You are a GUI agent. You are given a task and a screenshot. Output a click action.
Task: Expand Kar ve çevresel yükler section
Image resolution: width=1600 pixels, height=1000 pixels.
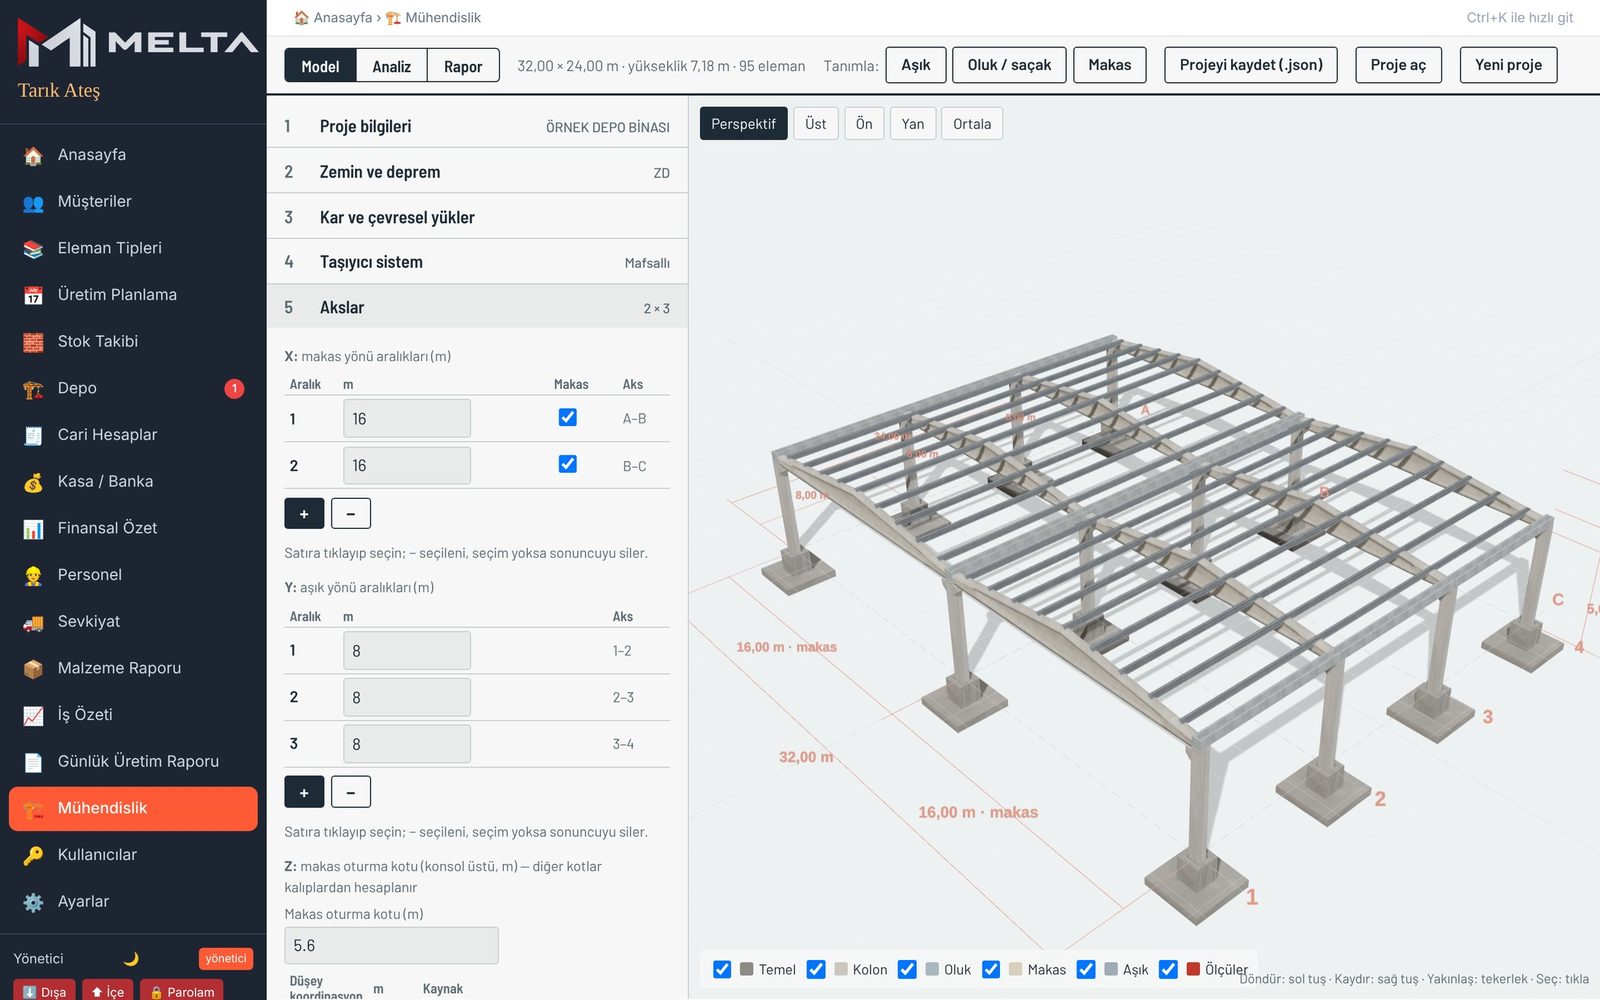(x=477, y=217)
